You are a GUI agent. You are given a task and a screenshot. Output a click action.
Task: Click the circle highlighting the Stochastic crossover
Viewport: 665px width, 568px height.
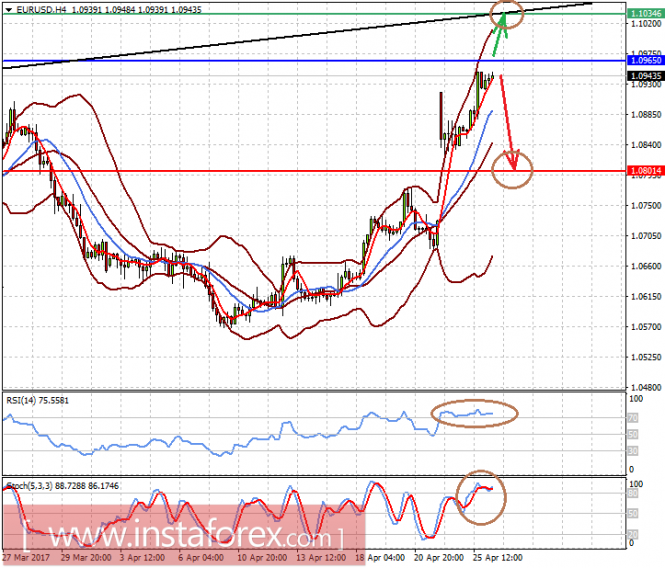click(481, 497)
